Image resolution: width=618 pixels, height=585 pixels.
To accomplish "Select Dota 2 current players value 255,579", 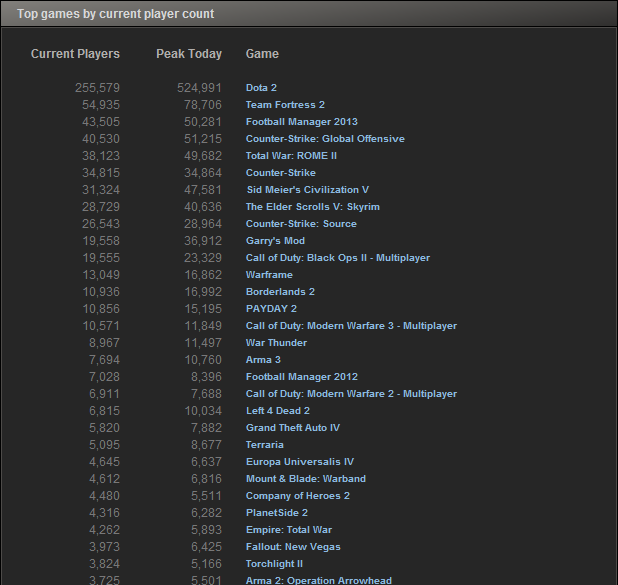I will 97,88.
